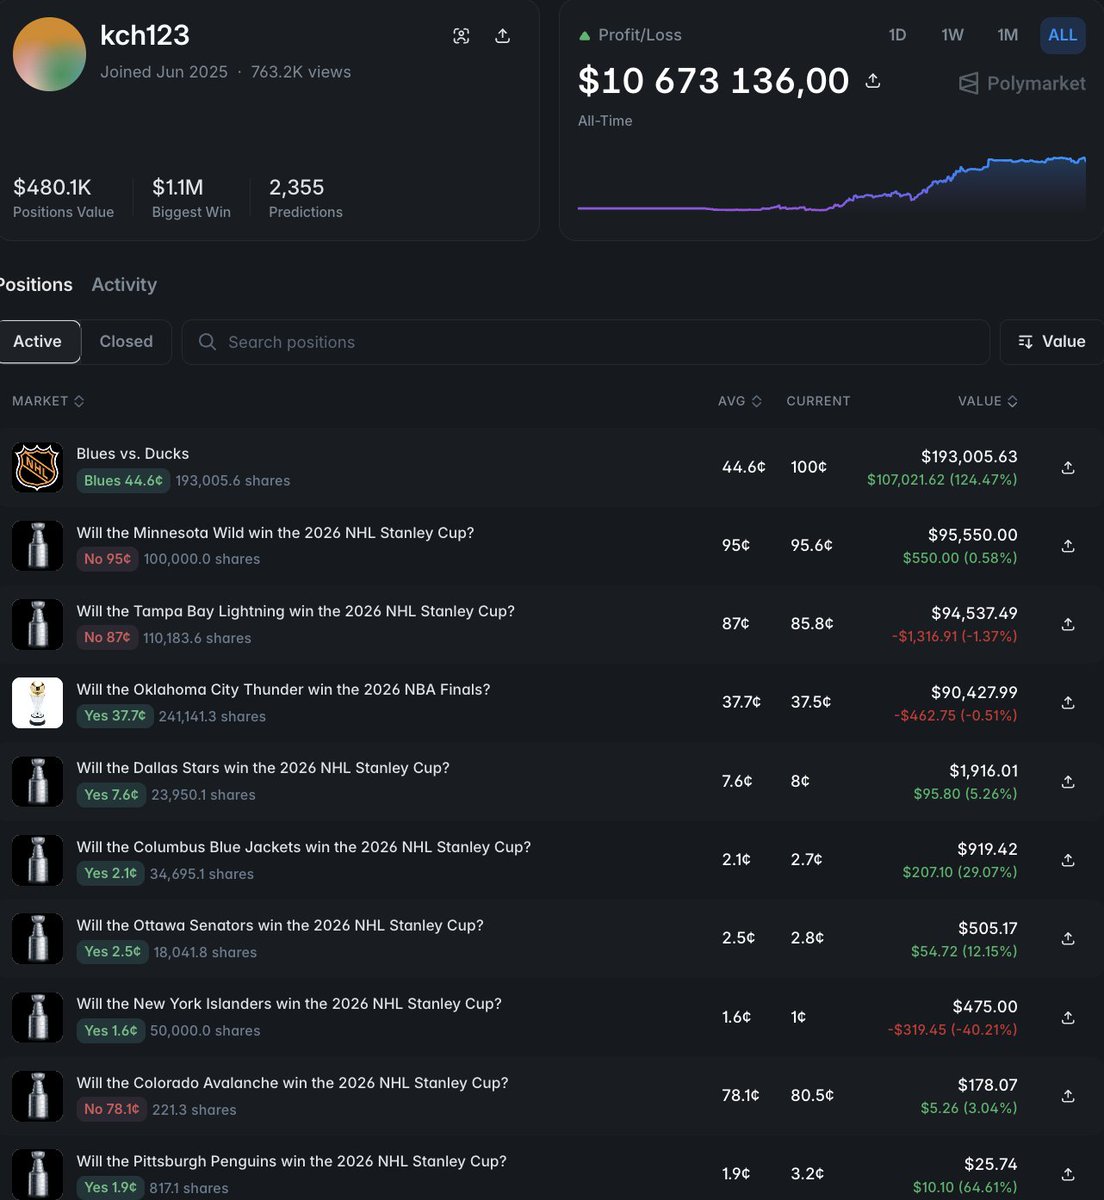Viewport: 1104px width, 1200px height.
Task: Click the NBA trophy thumbnail for Thunder market
Action: [x=37, y=703]
